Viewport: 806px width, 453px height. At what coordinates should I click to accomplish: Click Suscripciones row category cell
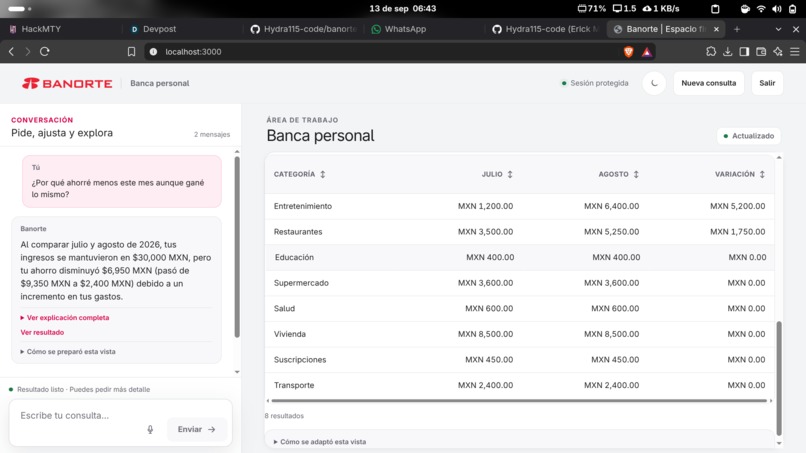300,360
